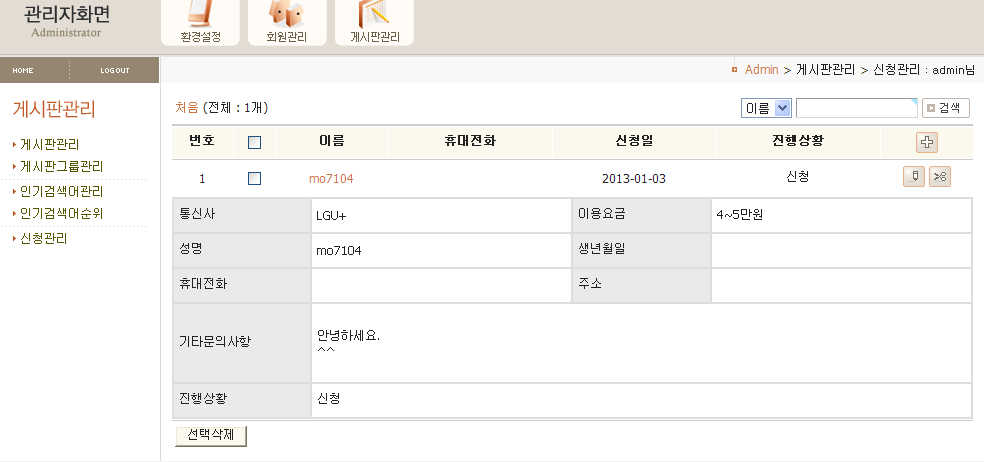1002x462 pixels.
Task: Open 신청관리 in the sidebar
Action: click(x=44, y=239)
